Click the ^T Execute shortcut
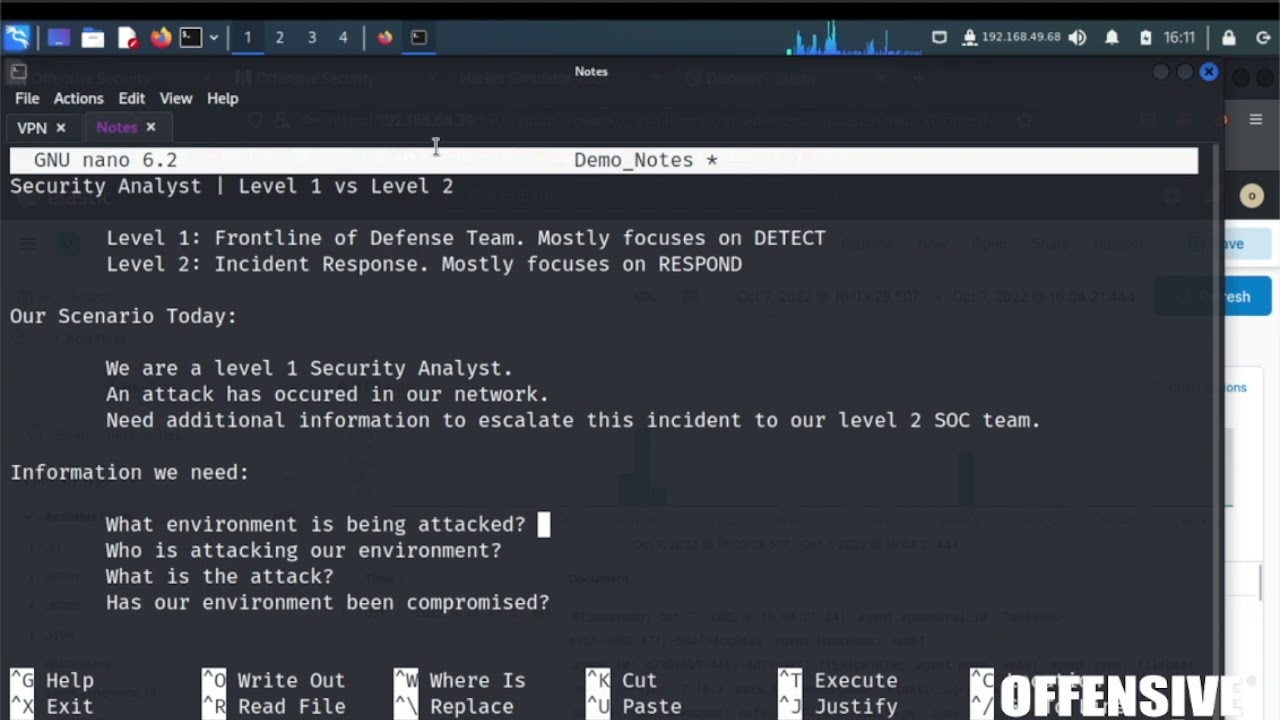The image size is (1280, 720). (x=836, y=680)
